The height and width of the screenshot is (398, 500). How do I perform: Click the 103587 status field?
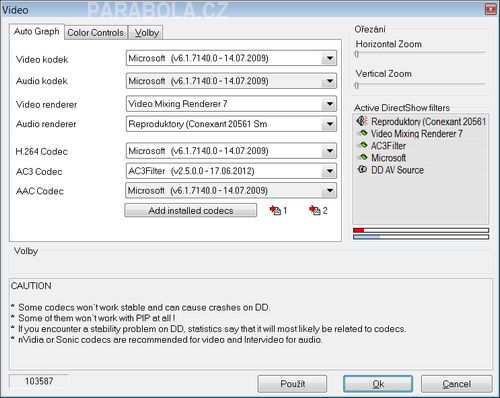[39, 381]
